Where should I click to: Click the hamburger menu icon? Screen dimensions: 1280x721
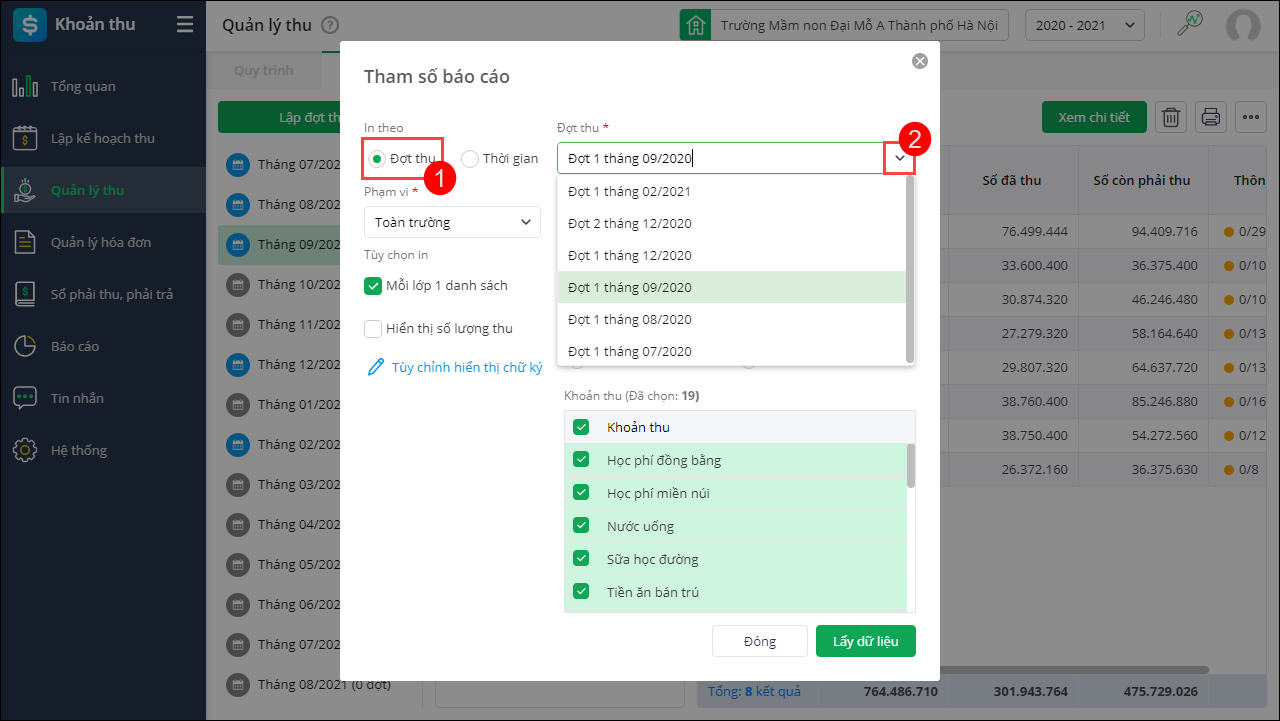(185, 25)
